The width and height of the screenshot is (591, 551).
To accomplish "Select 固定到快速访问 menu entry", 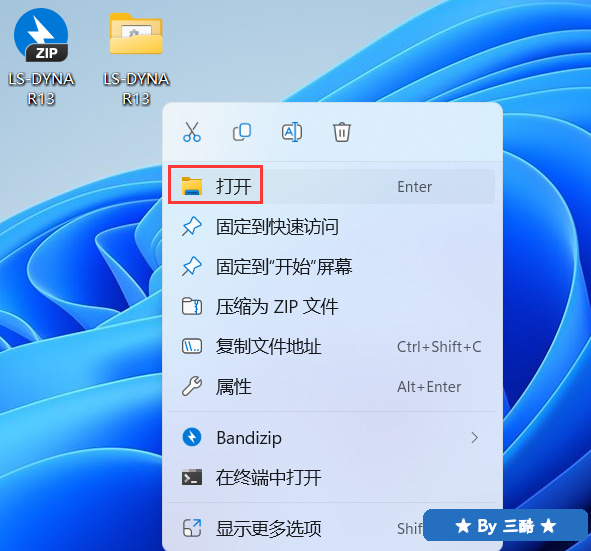I will (x=331, y=227).
